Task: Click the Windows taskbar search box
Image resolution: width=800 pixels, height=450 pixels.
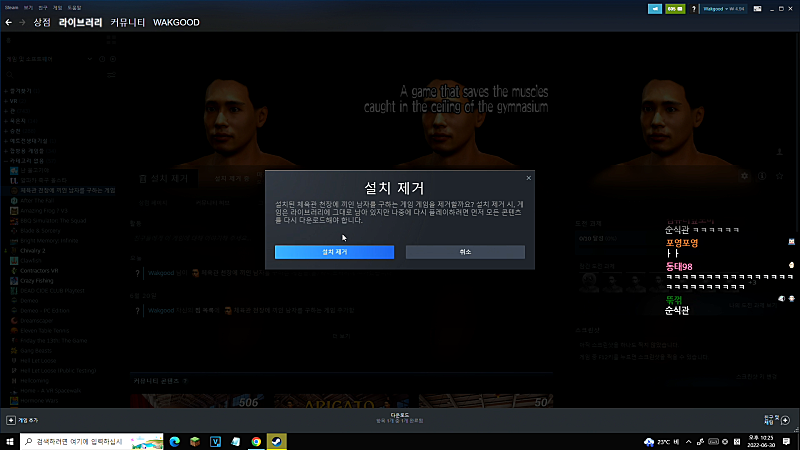Action: (x=92, y=441)
